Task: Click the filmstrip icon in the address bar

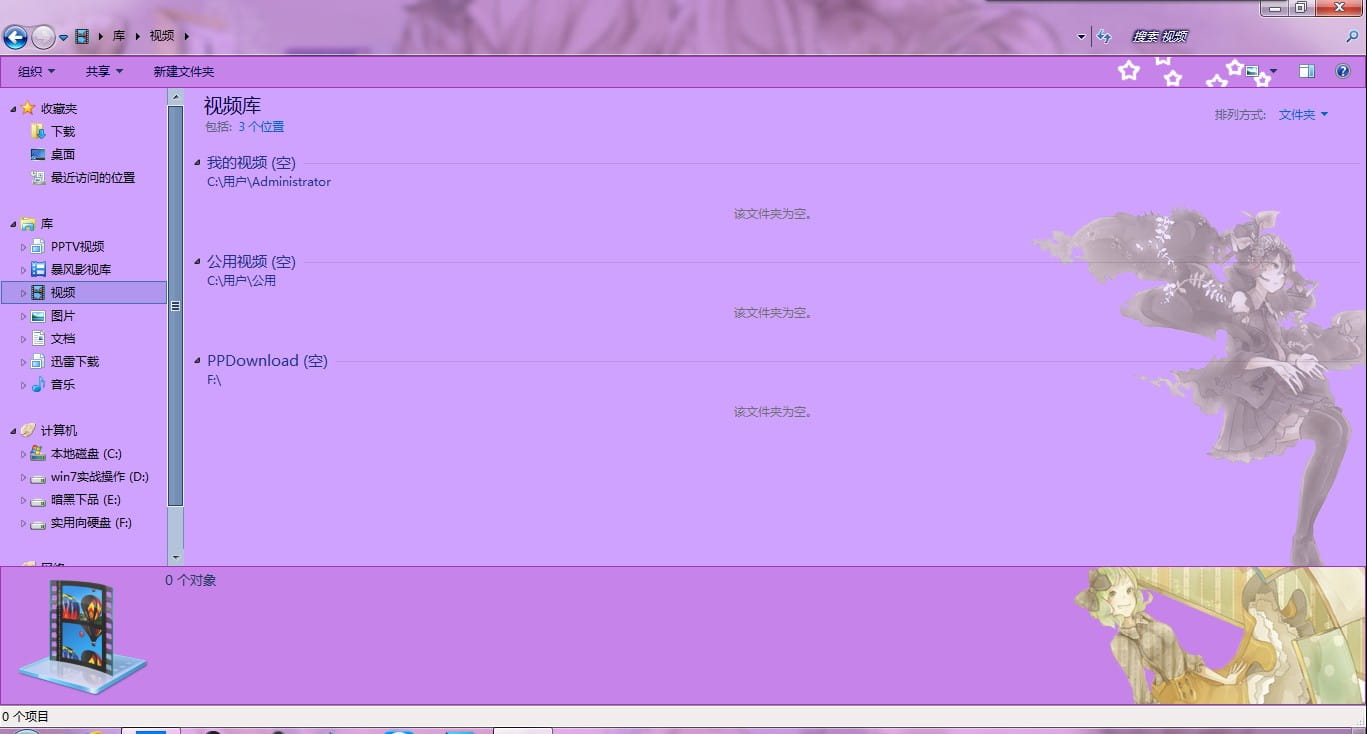Action: (x=82, y=37)
